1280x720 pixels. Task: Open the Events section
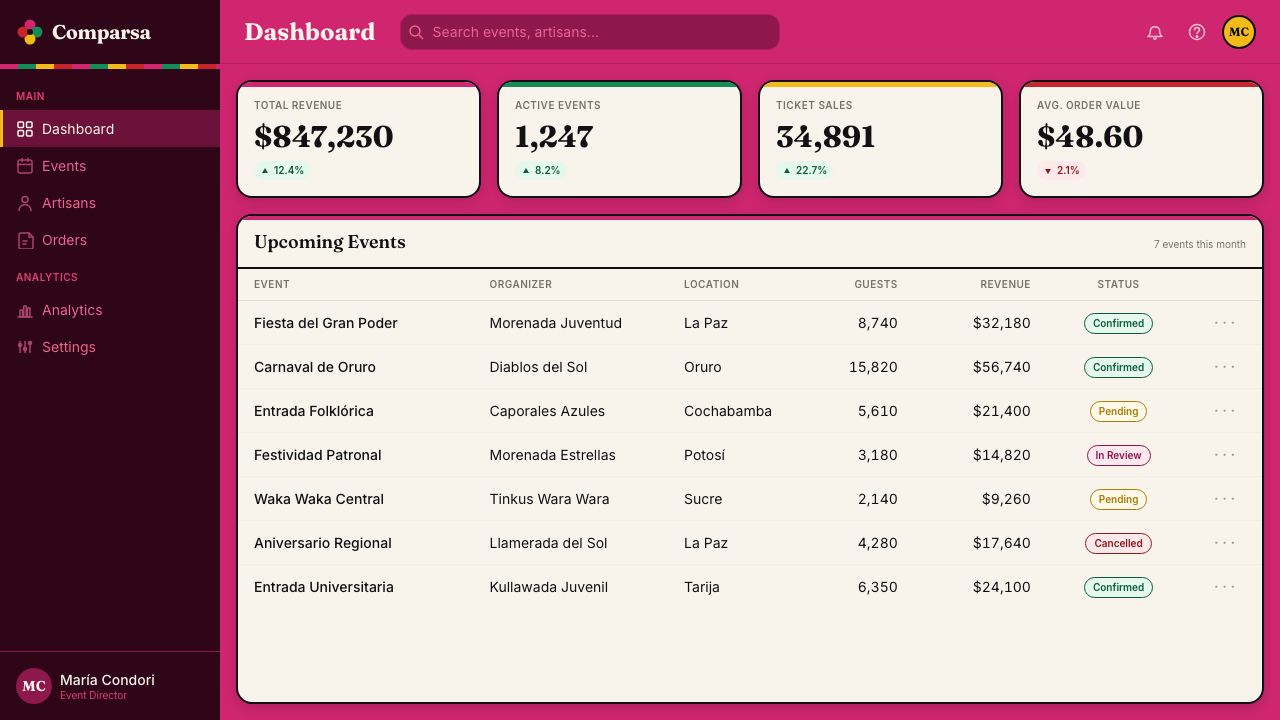click(110, 166)
